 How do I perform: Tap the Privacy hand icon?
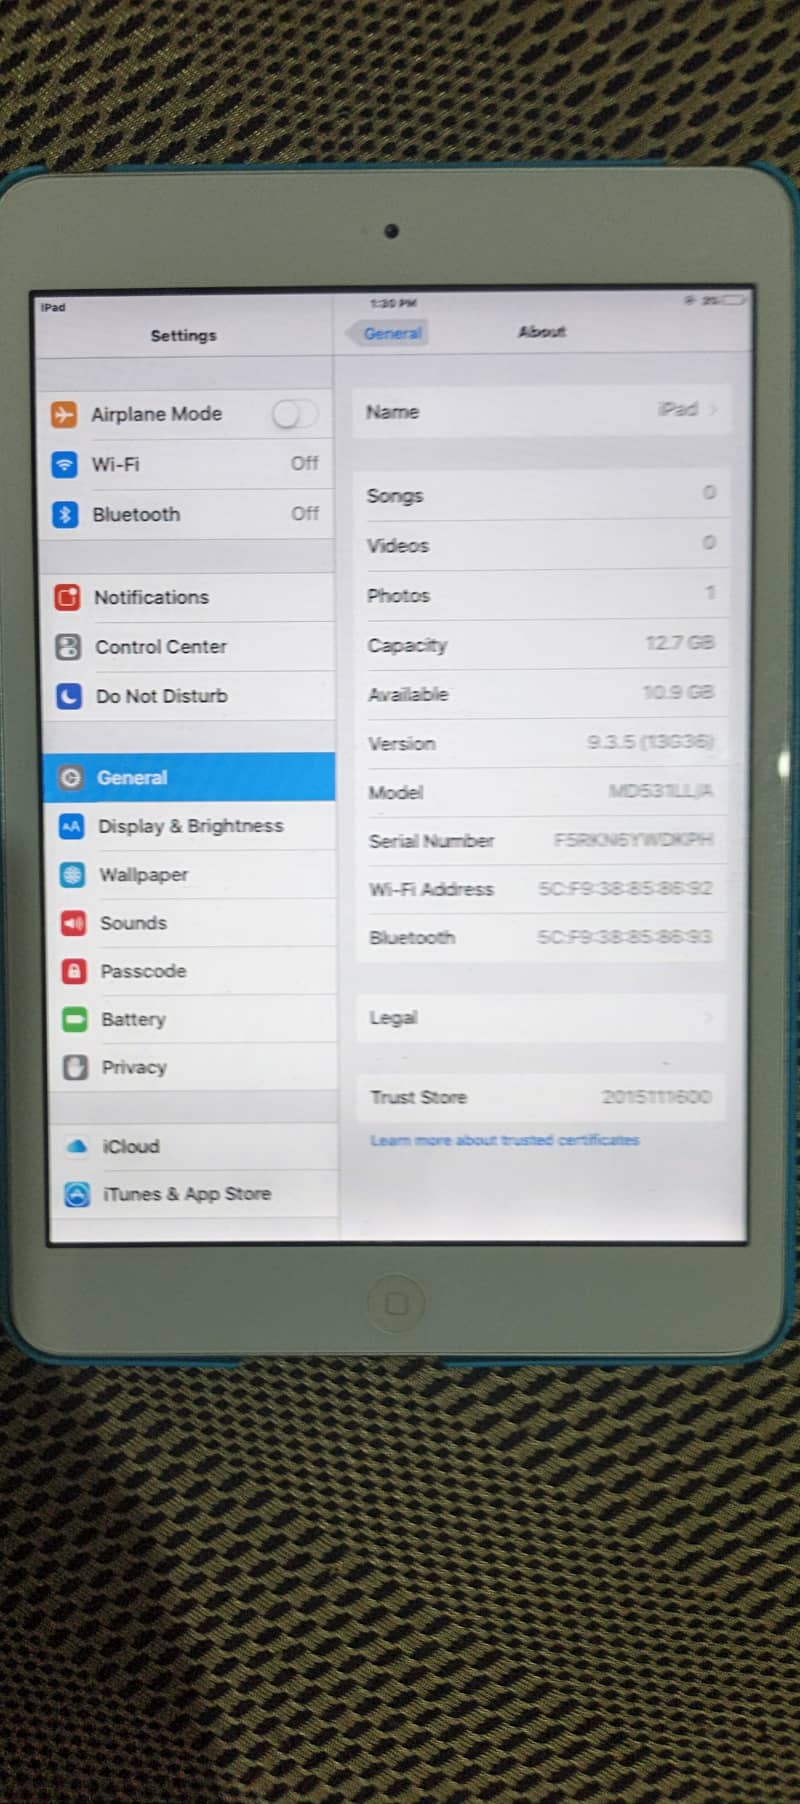75,1067
